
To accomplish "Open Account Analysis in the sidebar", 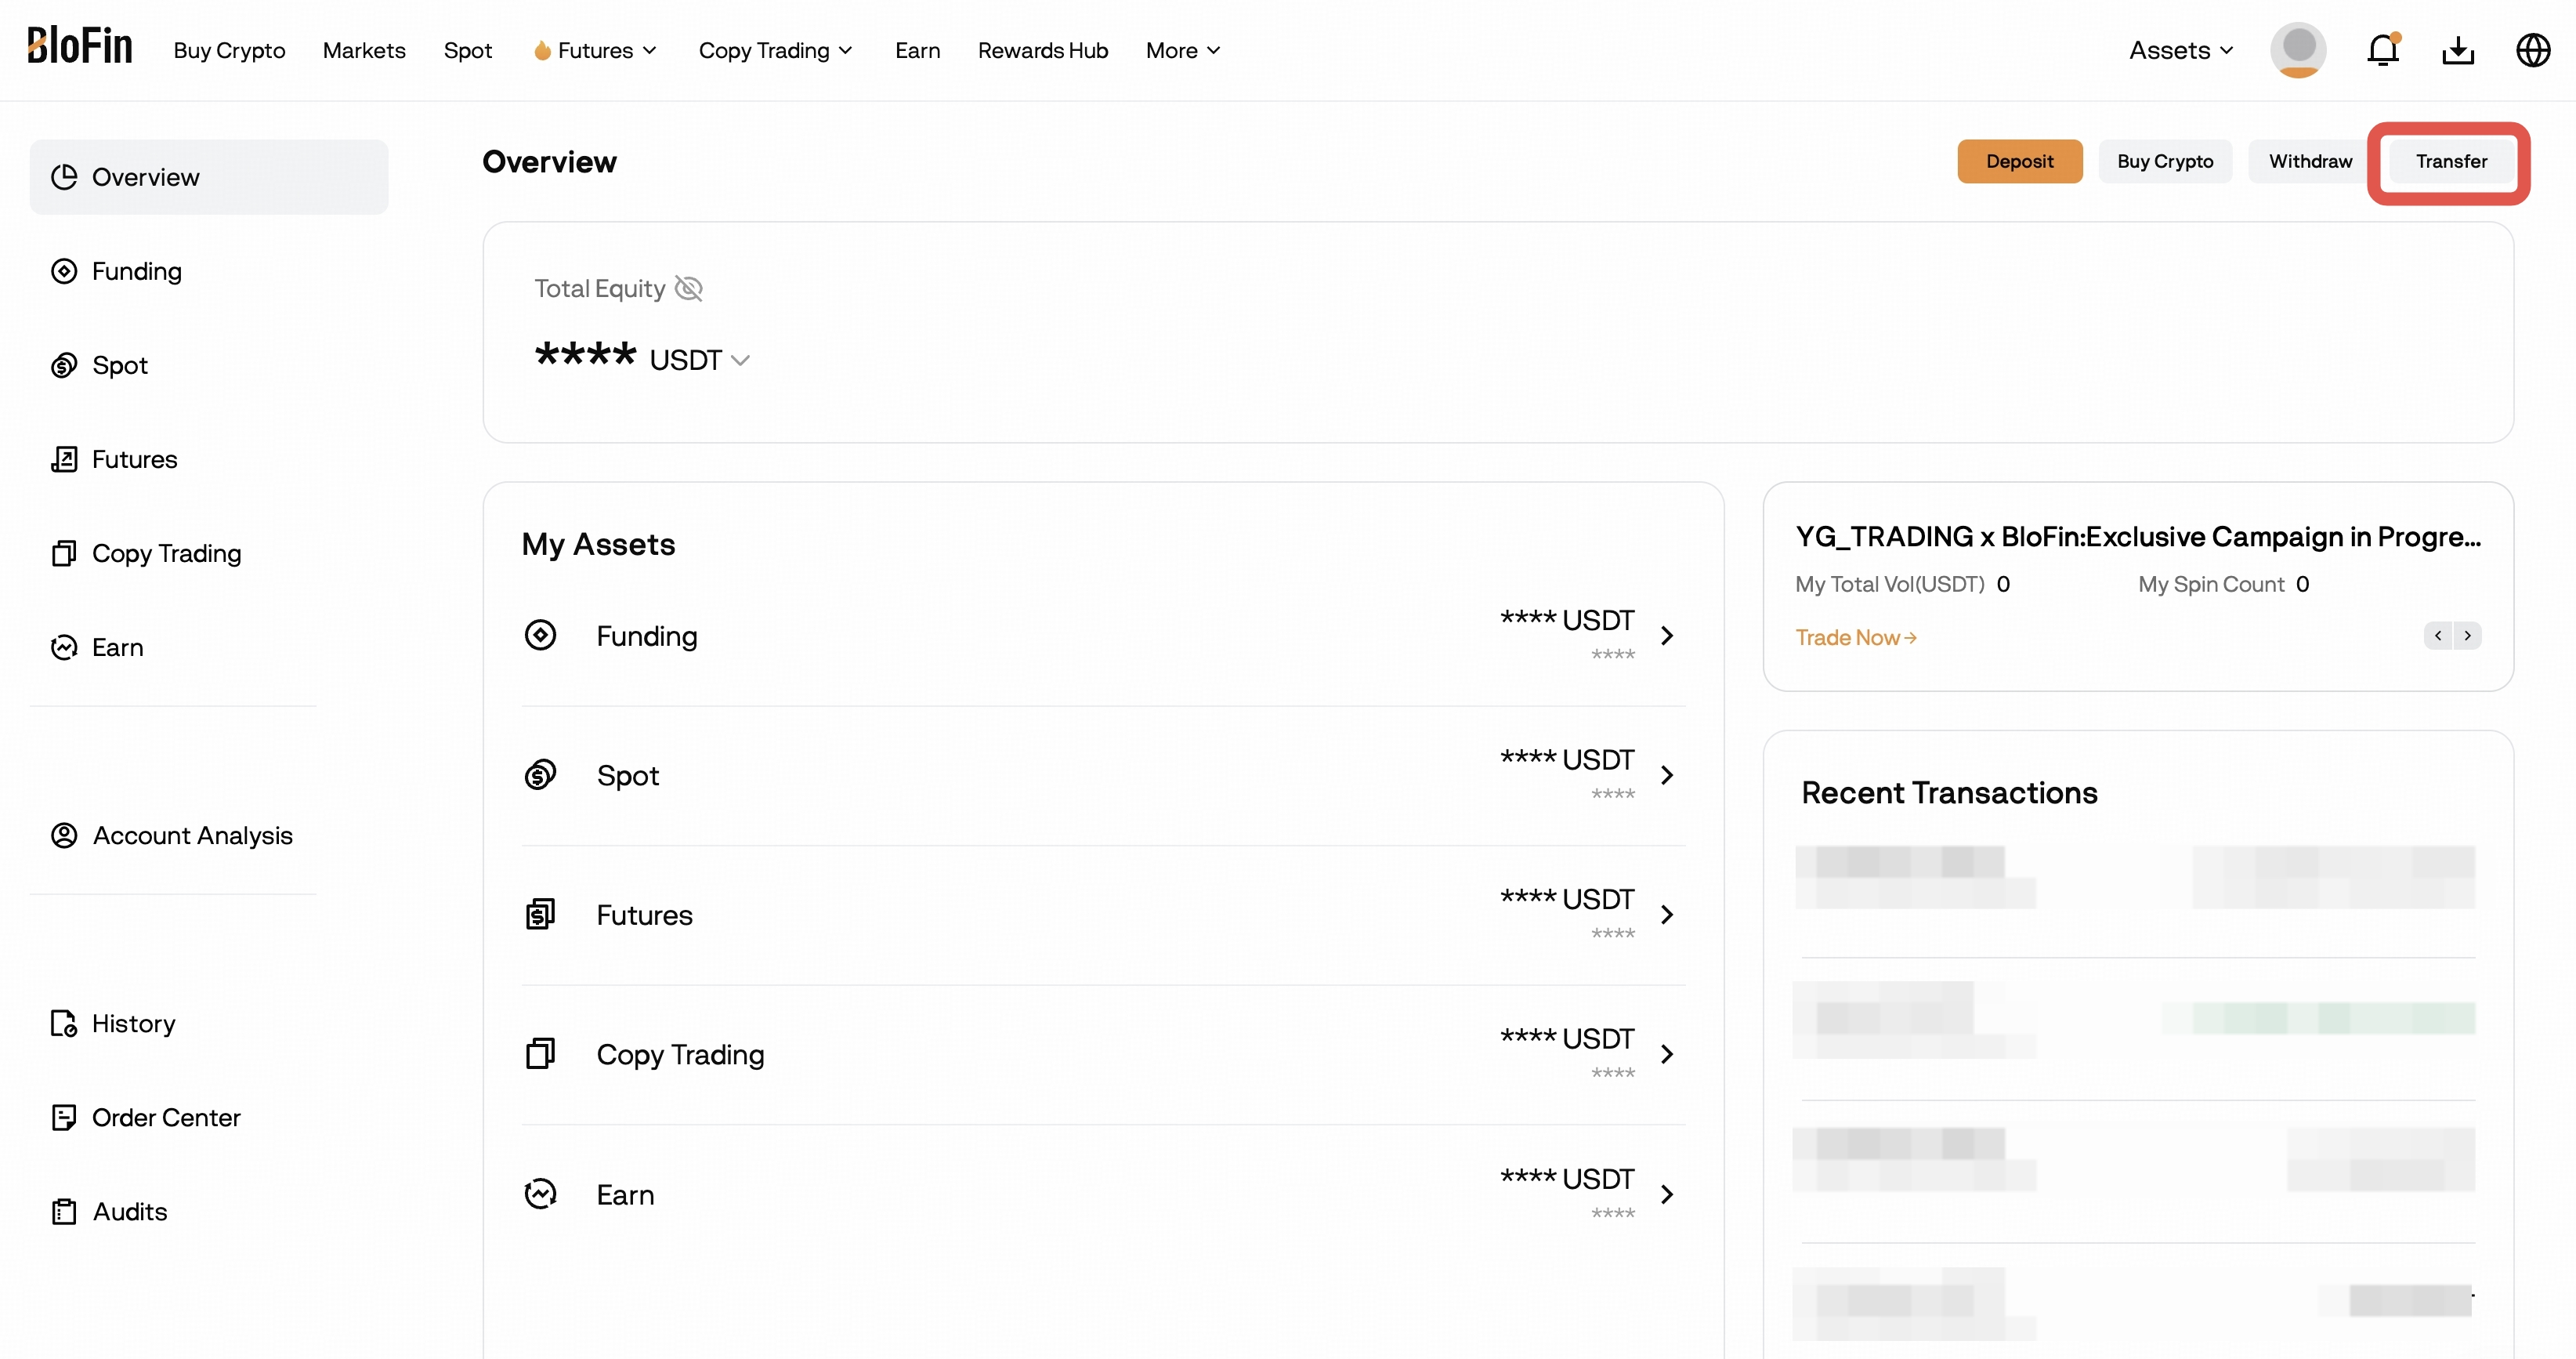I will pyautogui.click(x=192, y=836).
